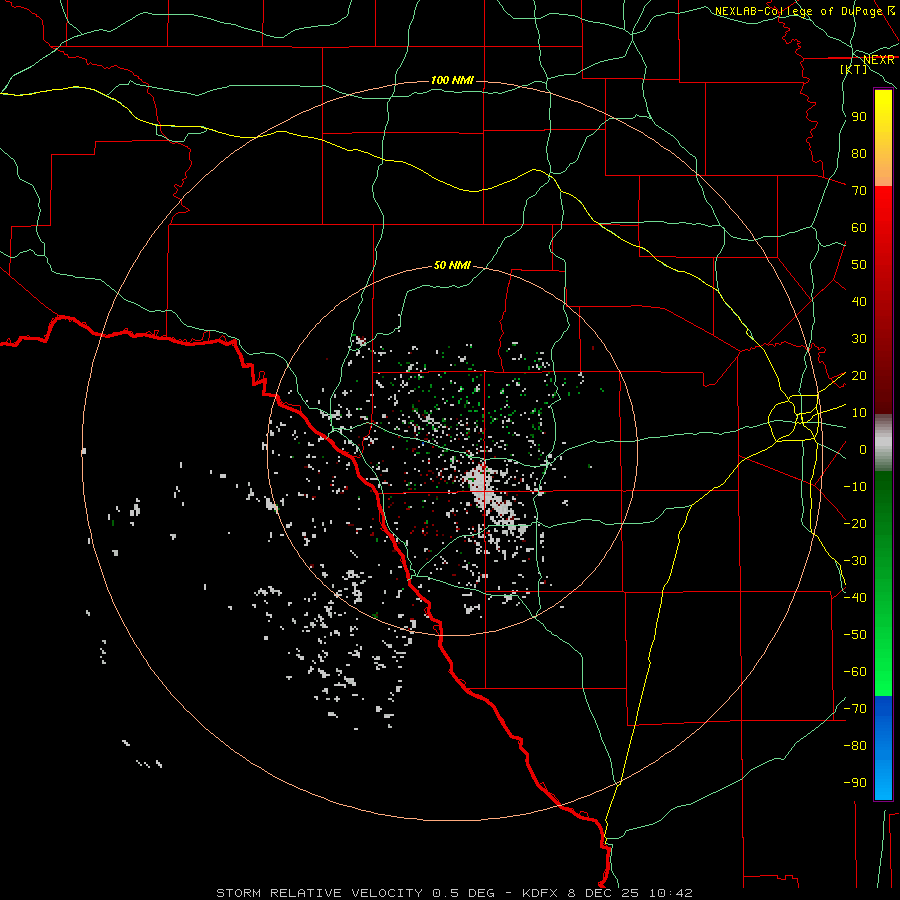The height and width of the screenshot is (900, 900).
Task: Select the positive 20 scale value
Action: [859, 376]
